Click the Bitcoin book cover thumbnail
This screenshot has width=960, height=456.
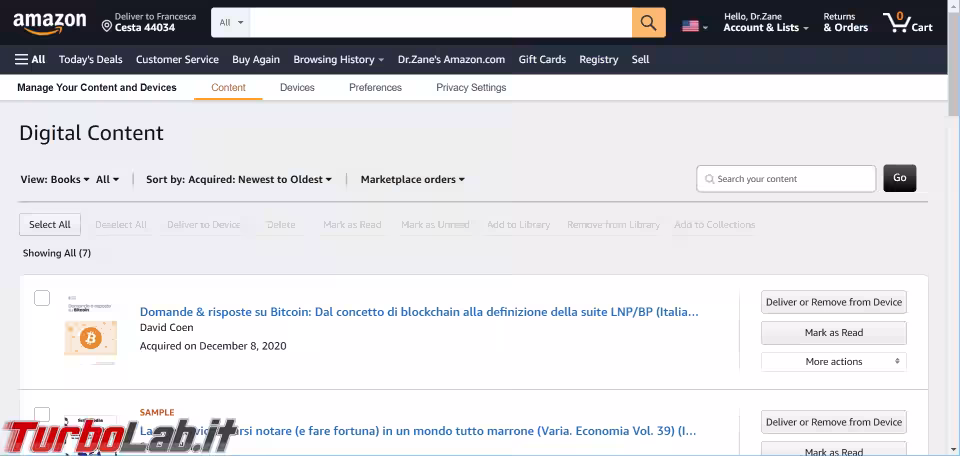(x=90, y=331)
